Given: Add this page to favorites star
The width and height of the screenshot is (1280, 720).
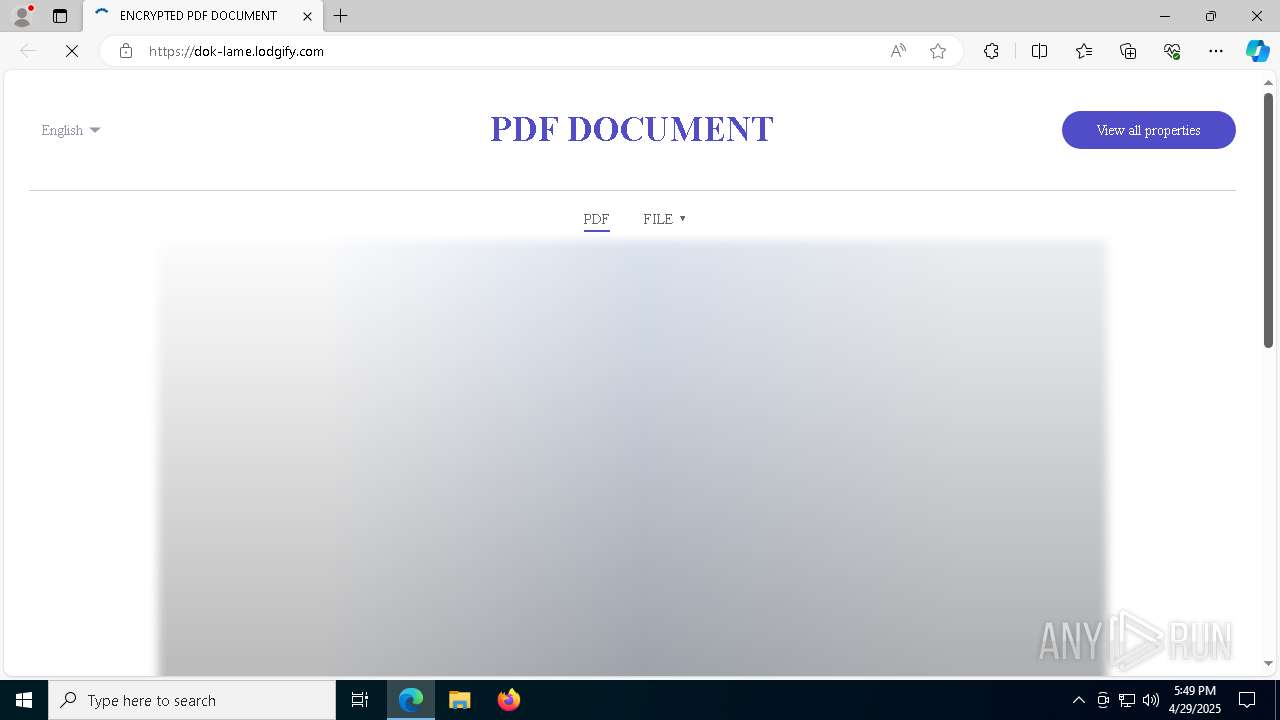Looking at the screenshot, I should point(938,51).
